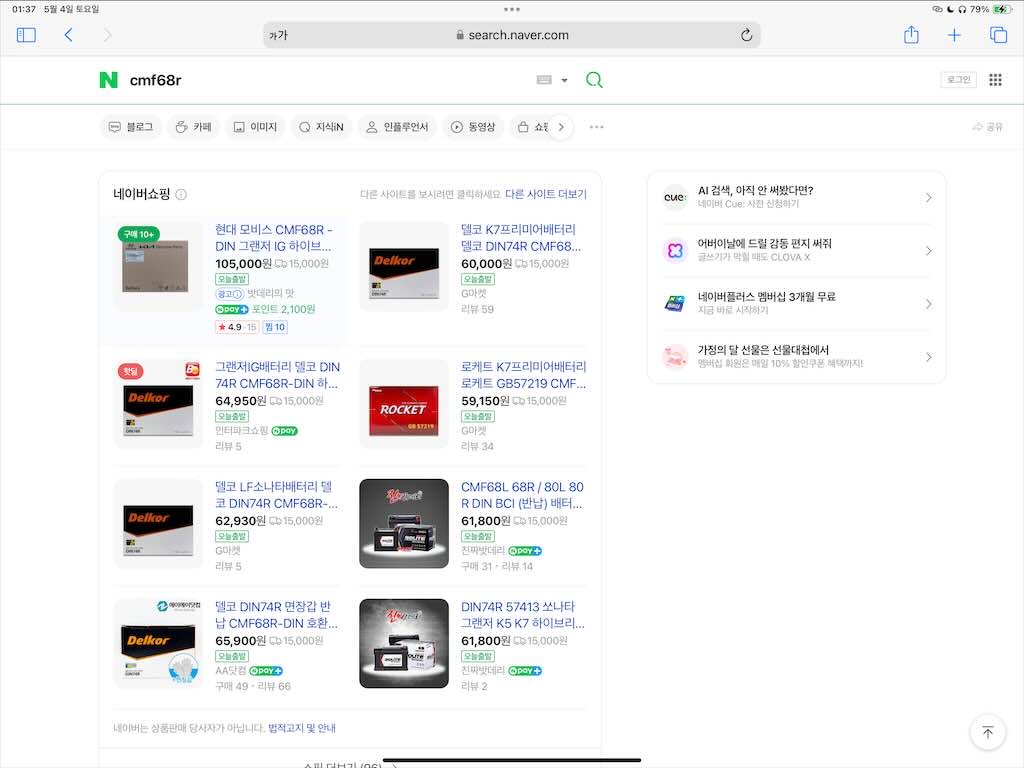Switch to the 동영상 tab
This screenshot has width=1024, height=768.
click(473, 127)
